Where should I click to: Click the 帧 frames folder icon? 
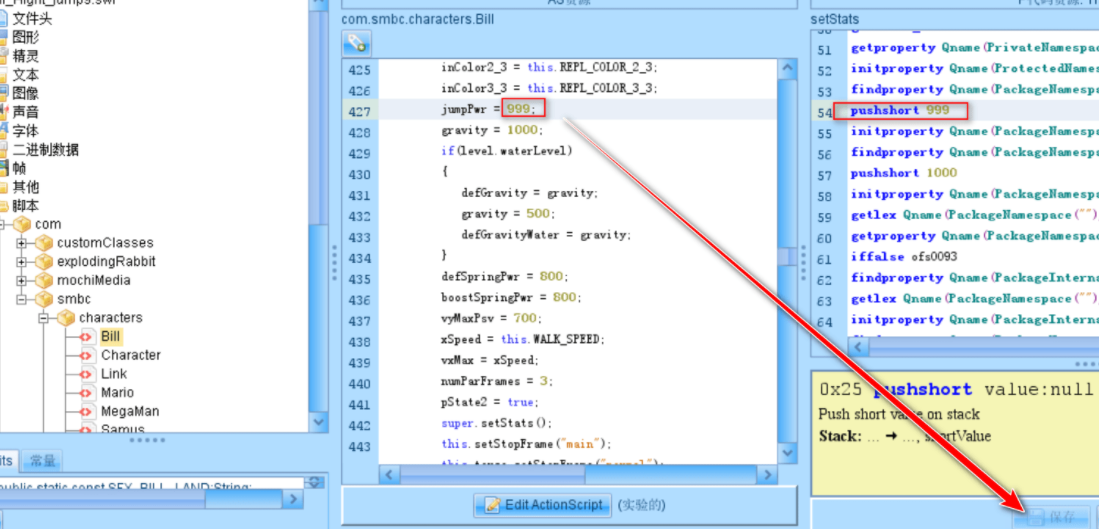click(x=3, y=168)
